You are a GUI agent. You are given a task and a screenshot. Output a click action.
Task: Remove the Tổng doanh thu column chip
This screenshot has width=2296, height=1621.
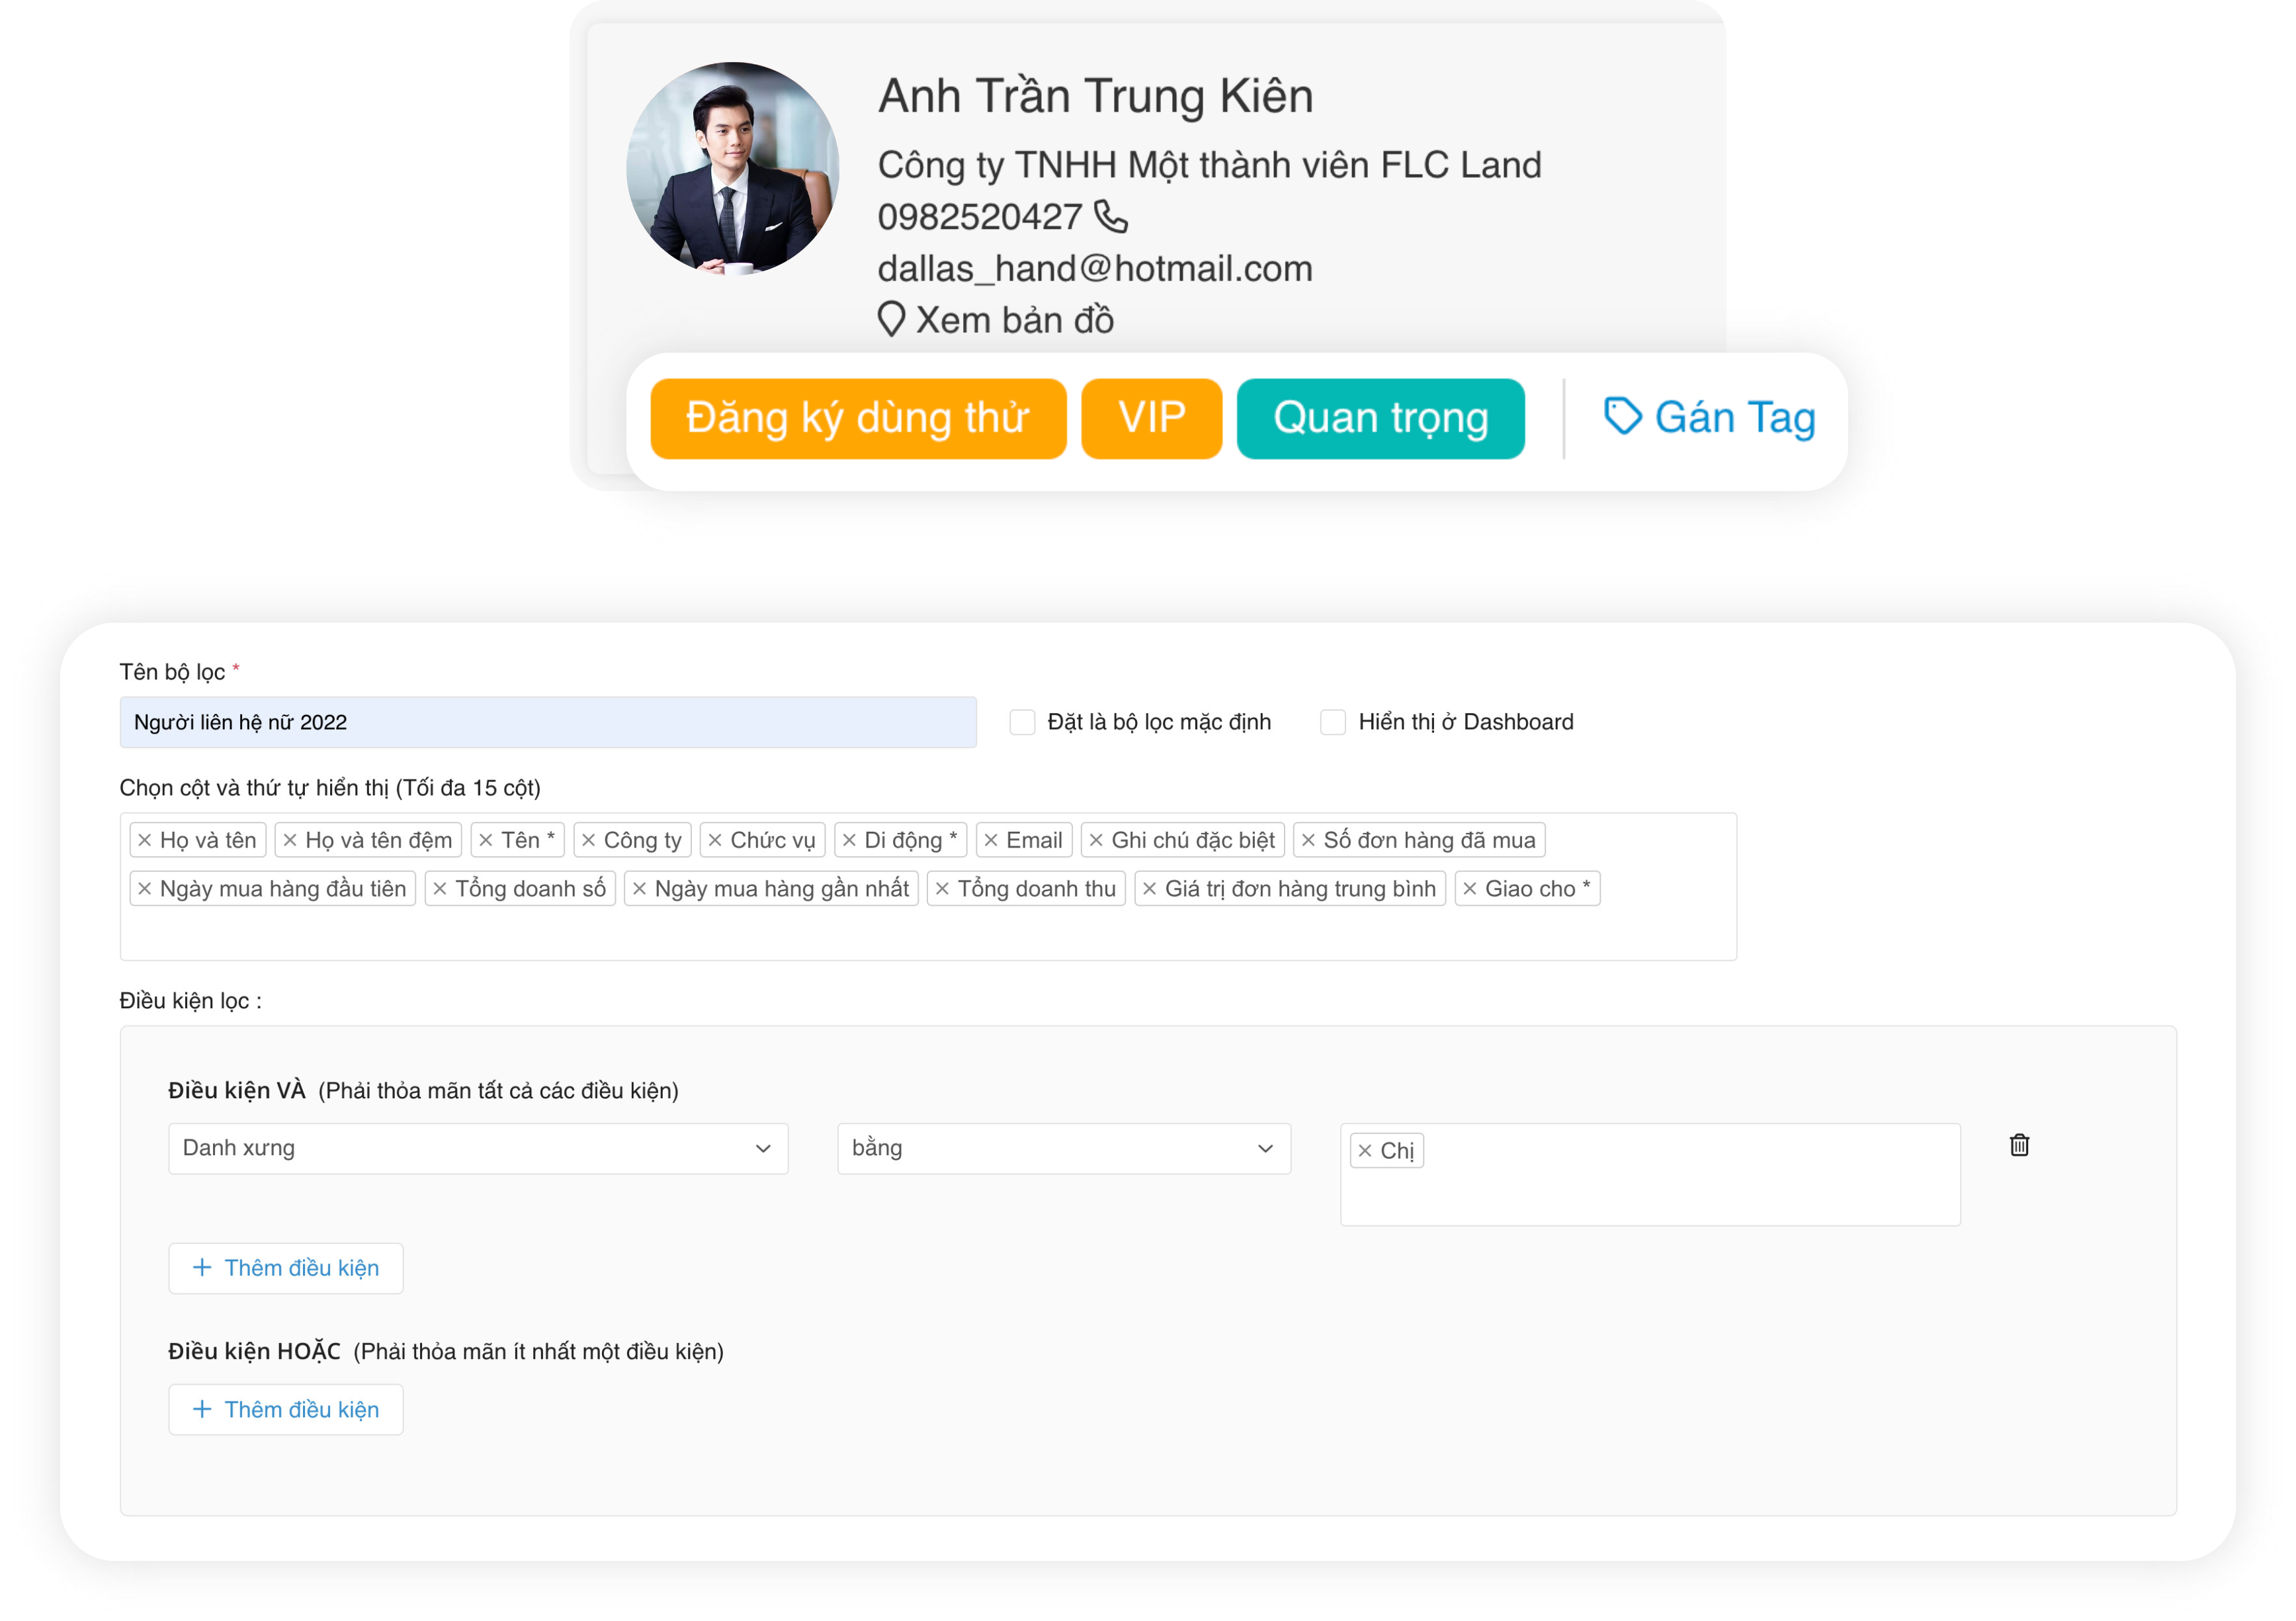[942, 889]
